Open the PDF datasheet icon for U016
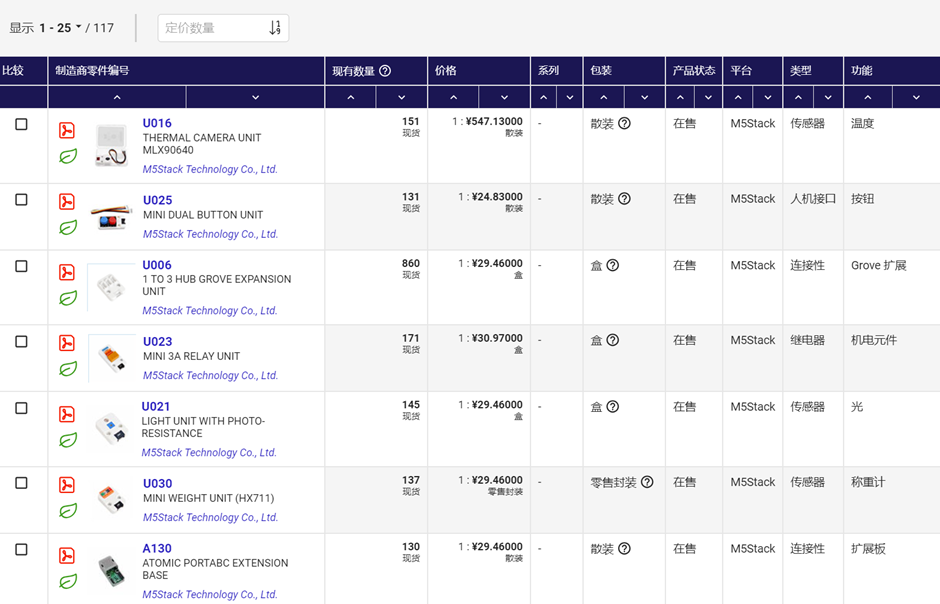Screen dimensions: 940x604 [x=67, y=131]
